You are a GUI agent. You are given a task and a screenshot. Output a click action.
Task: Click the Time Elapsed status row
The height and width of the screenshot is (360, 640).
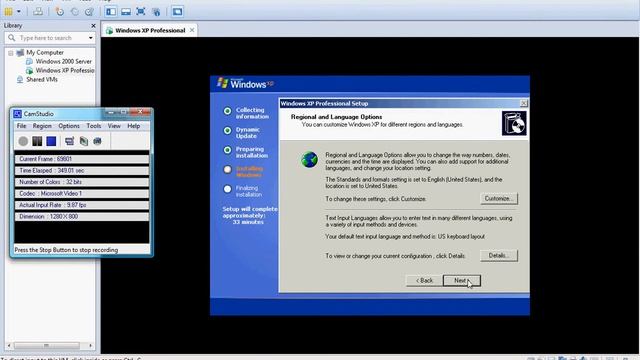pos(82,170)
